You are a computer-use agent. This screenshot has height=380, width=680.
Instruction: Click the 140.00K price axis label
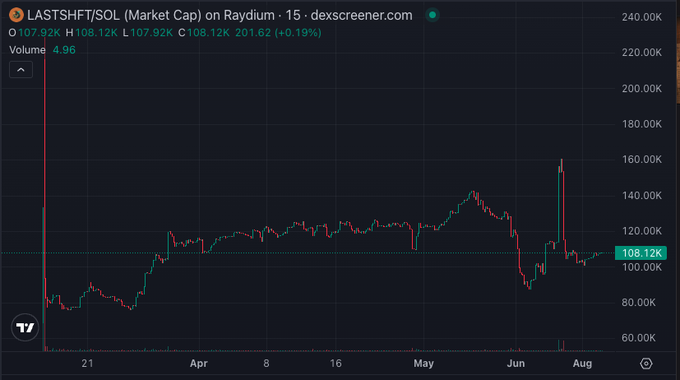click(x=641, y=196)
